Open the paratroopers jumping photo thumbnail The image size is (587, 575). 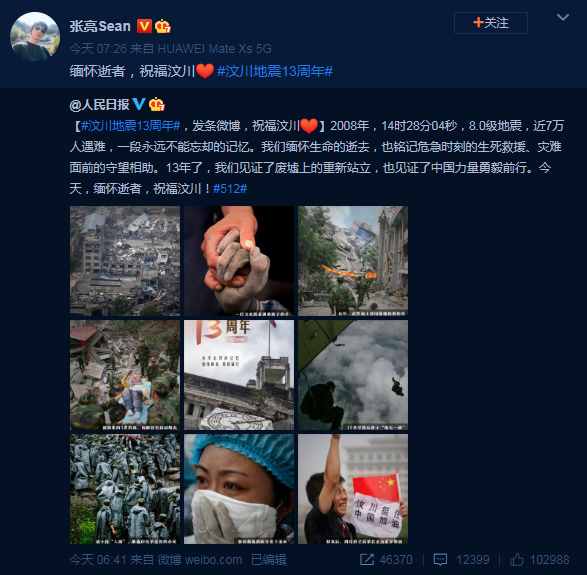click(353, 375)
